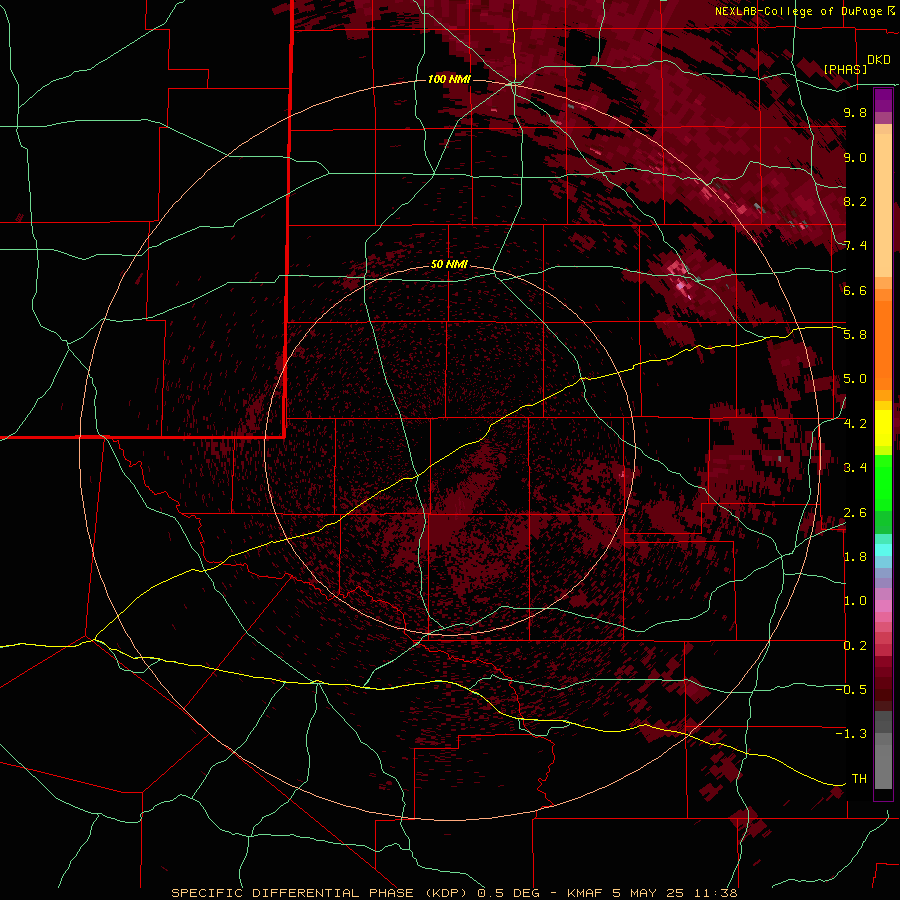The height and width of the screenshot is (900, 900).
Task: Click the 5.8 value on the color scale
Action: [855, 335]
